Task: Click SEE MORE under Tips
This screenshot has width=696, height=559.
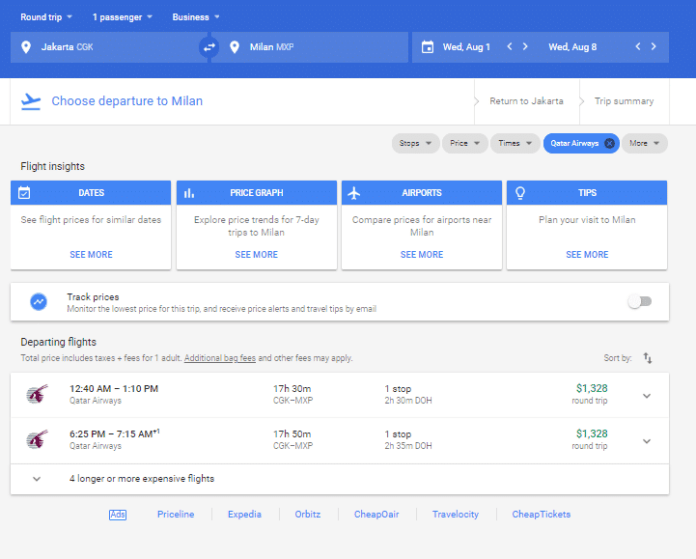Action: click(x=587, y=255)
